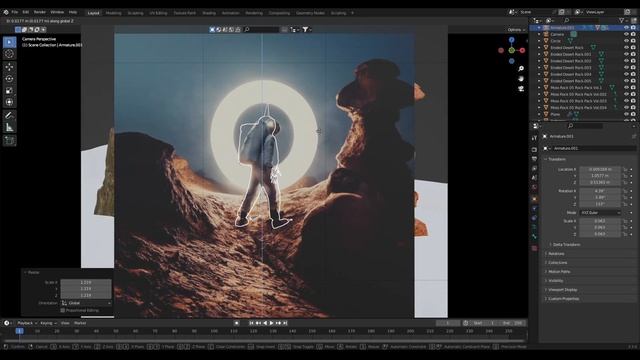Click the outliner filter funnel icon
The width and height of the screenshot is (640, 360).
[x=621, y=20]
